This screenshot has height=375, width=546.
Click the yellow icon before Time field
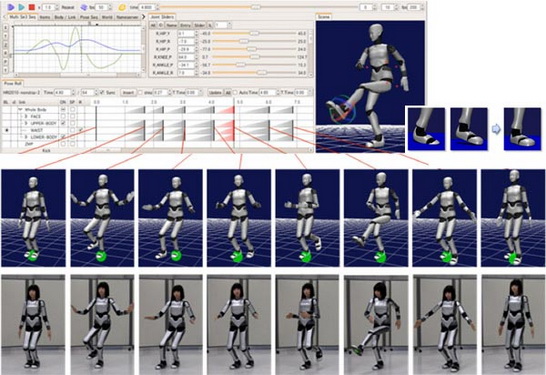pos(122,7)
